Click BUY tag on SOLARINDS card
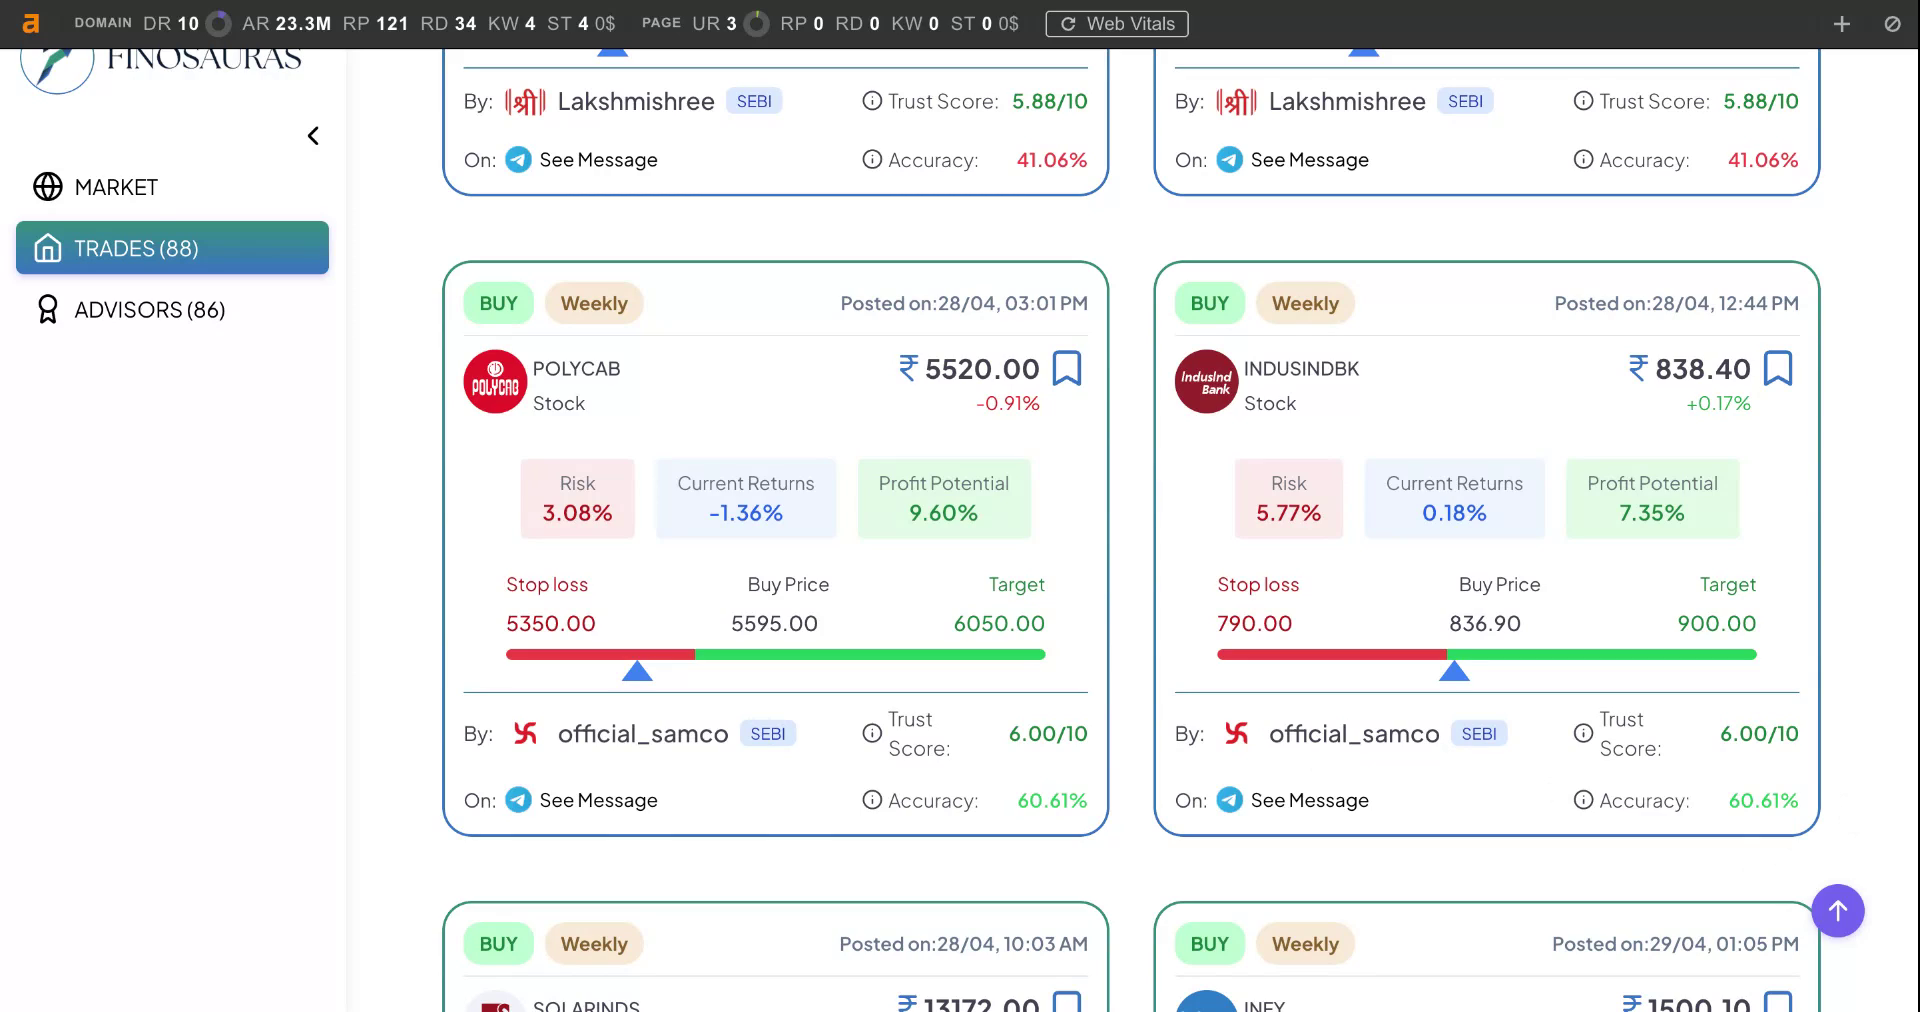The width and height of the screenshot is (1920, 1012). click(498, 944)
